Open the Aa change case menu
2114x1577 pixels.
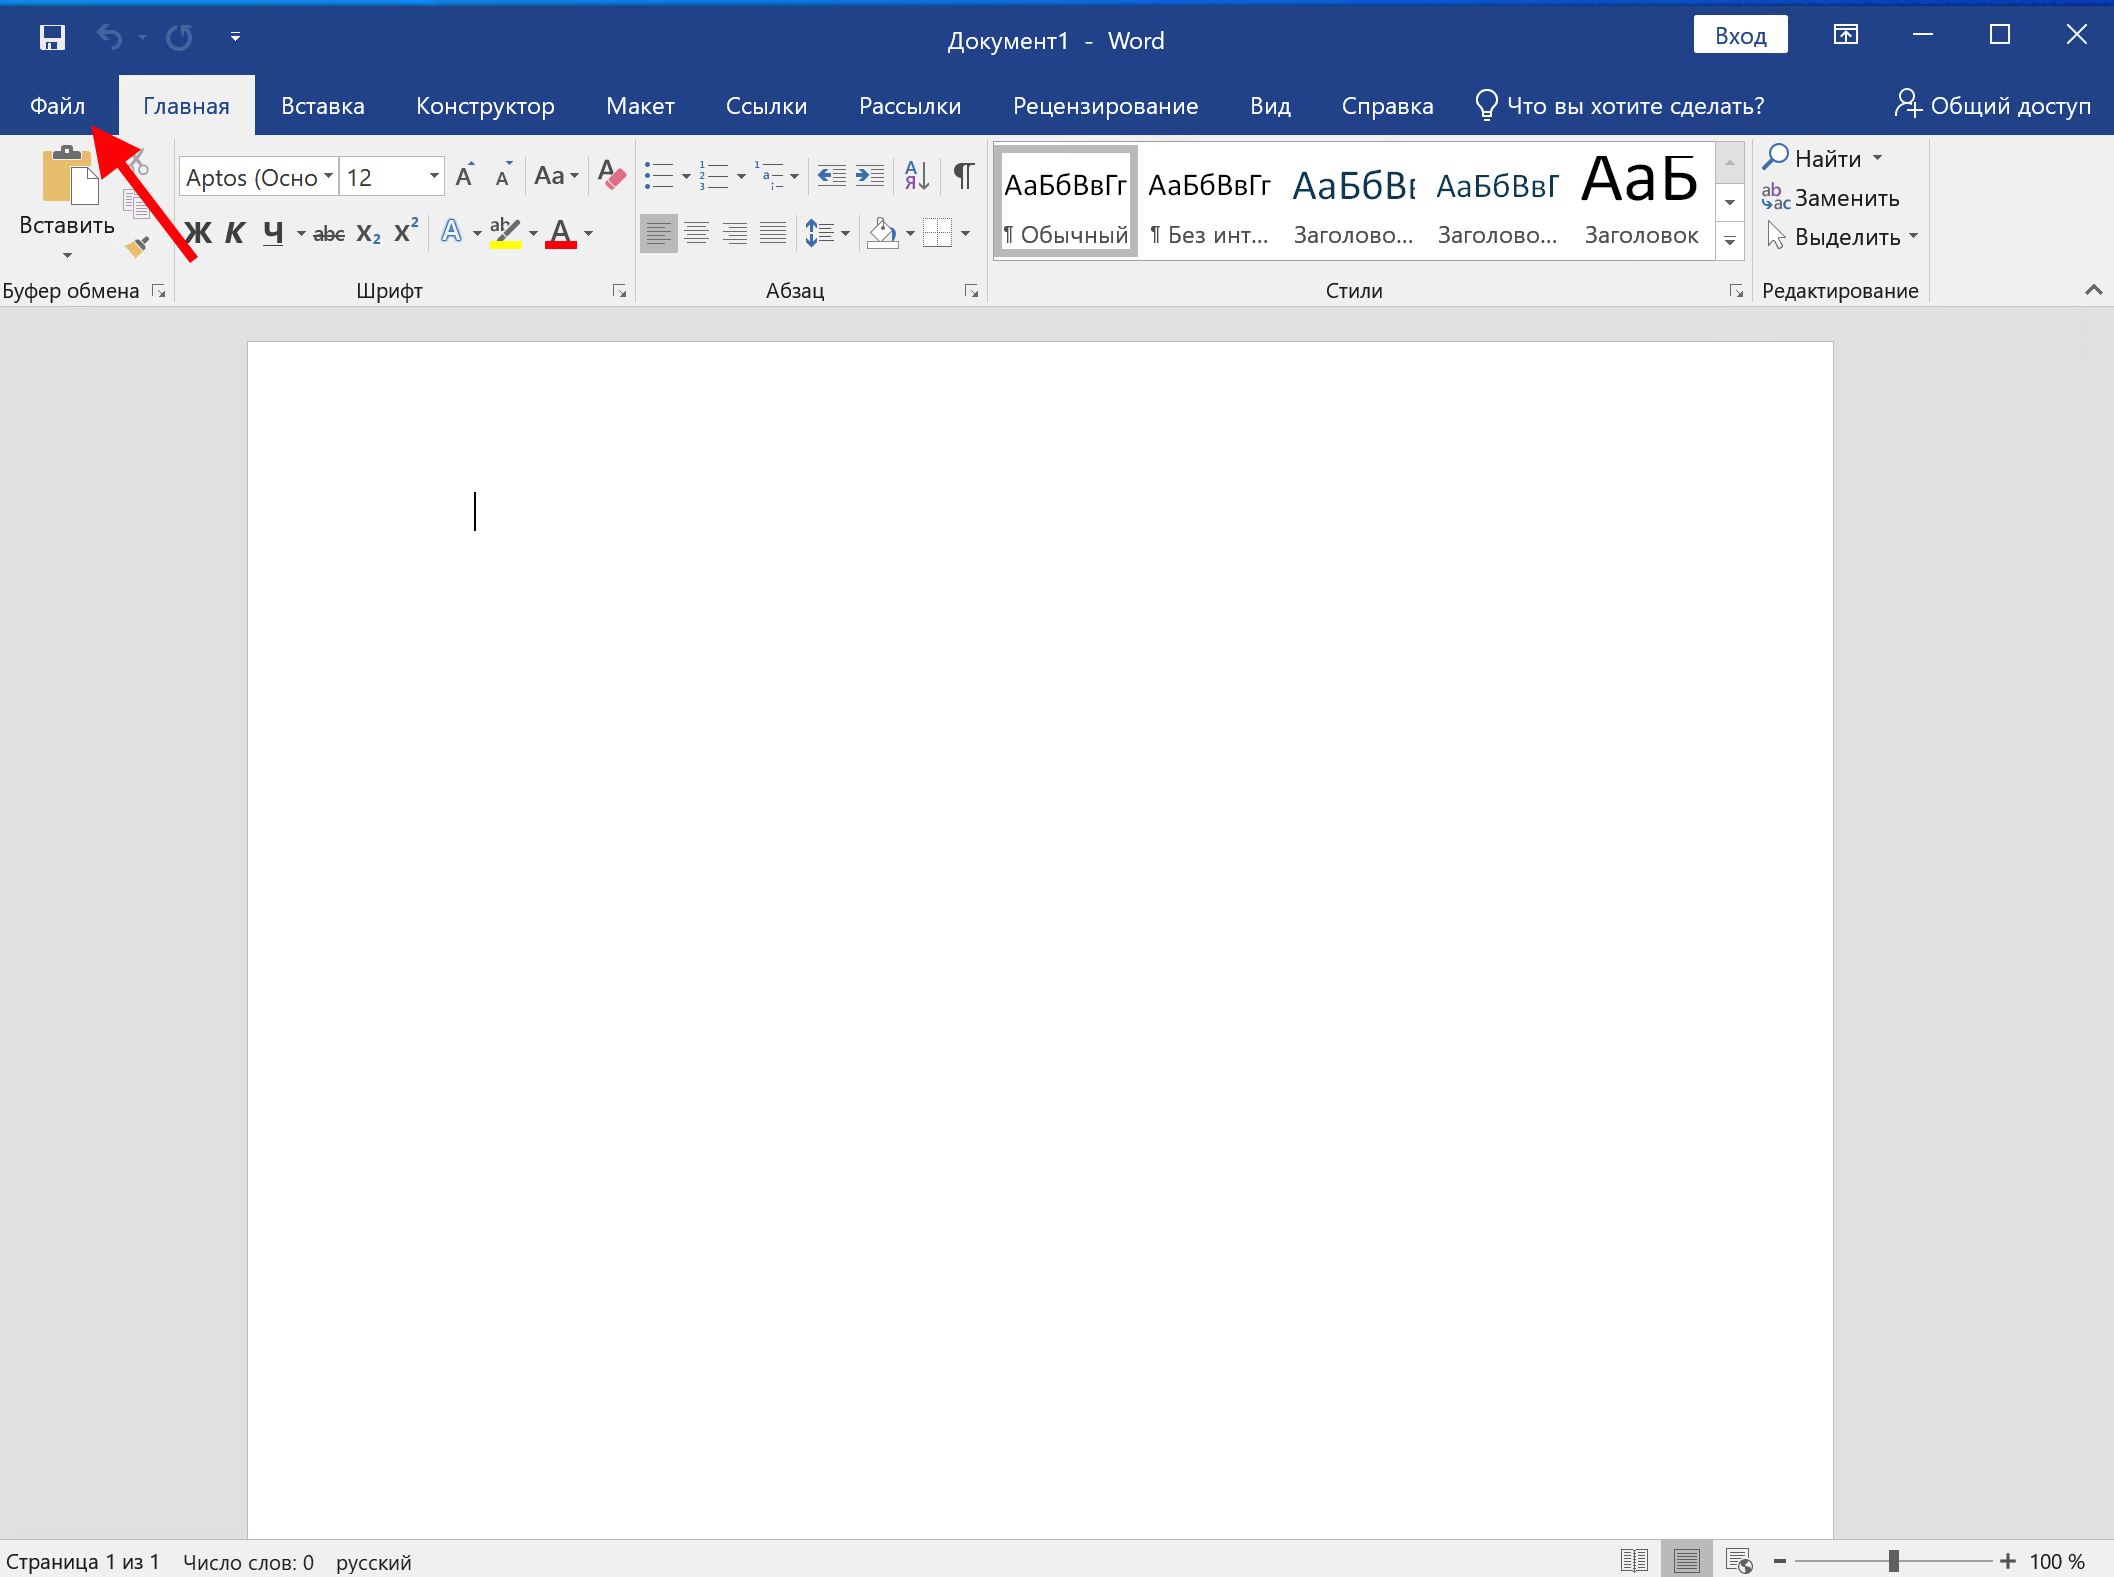[556, 176]
